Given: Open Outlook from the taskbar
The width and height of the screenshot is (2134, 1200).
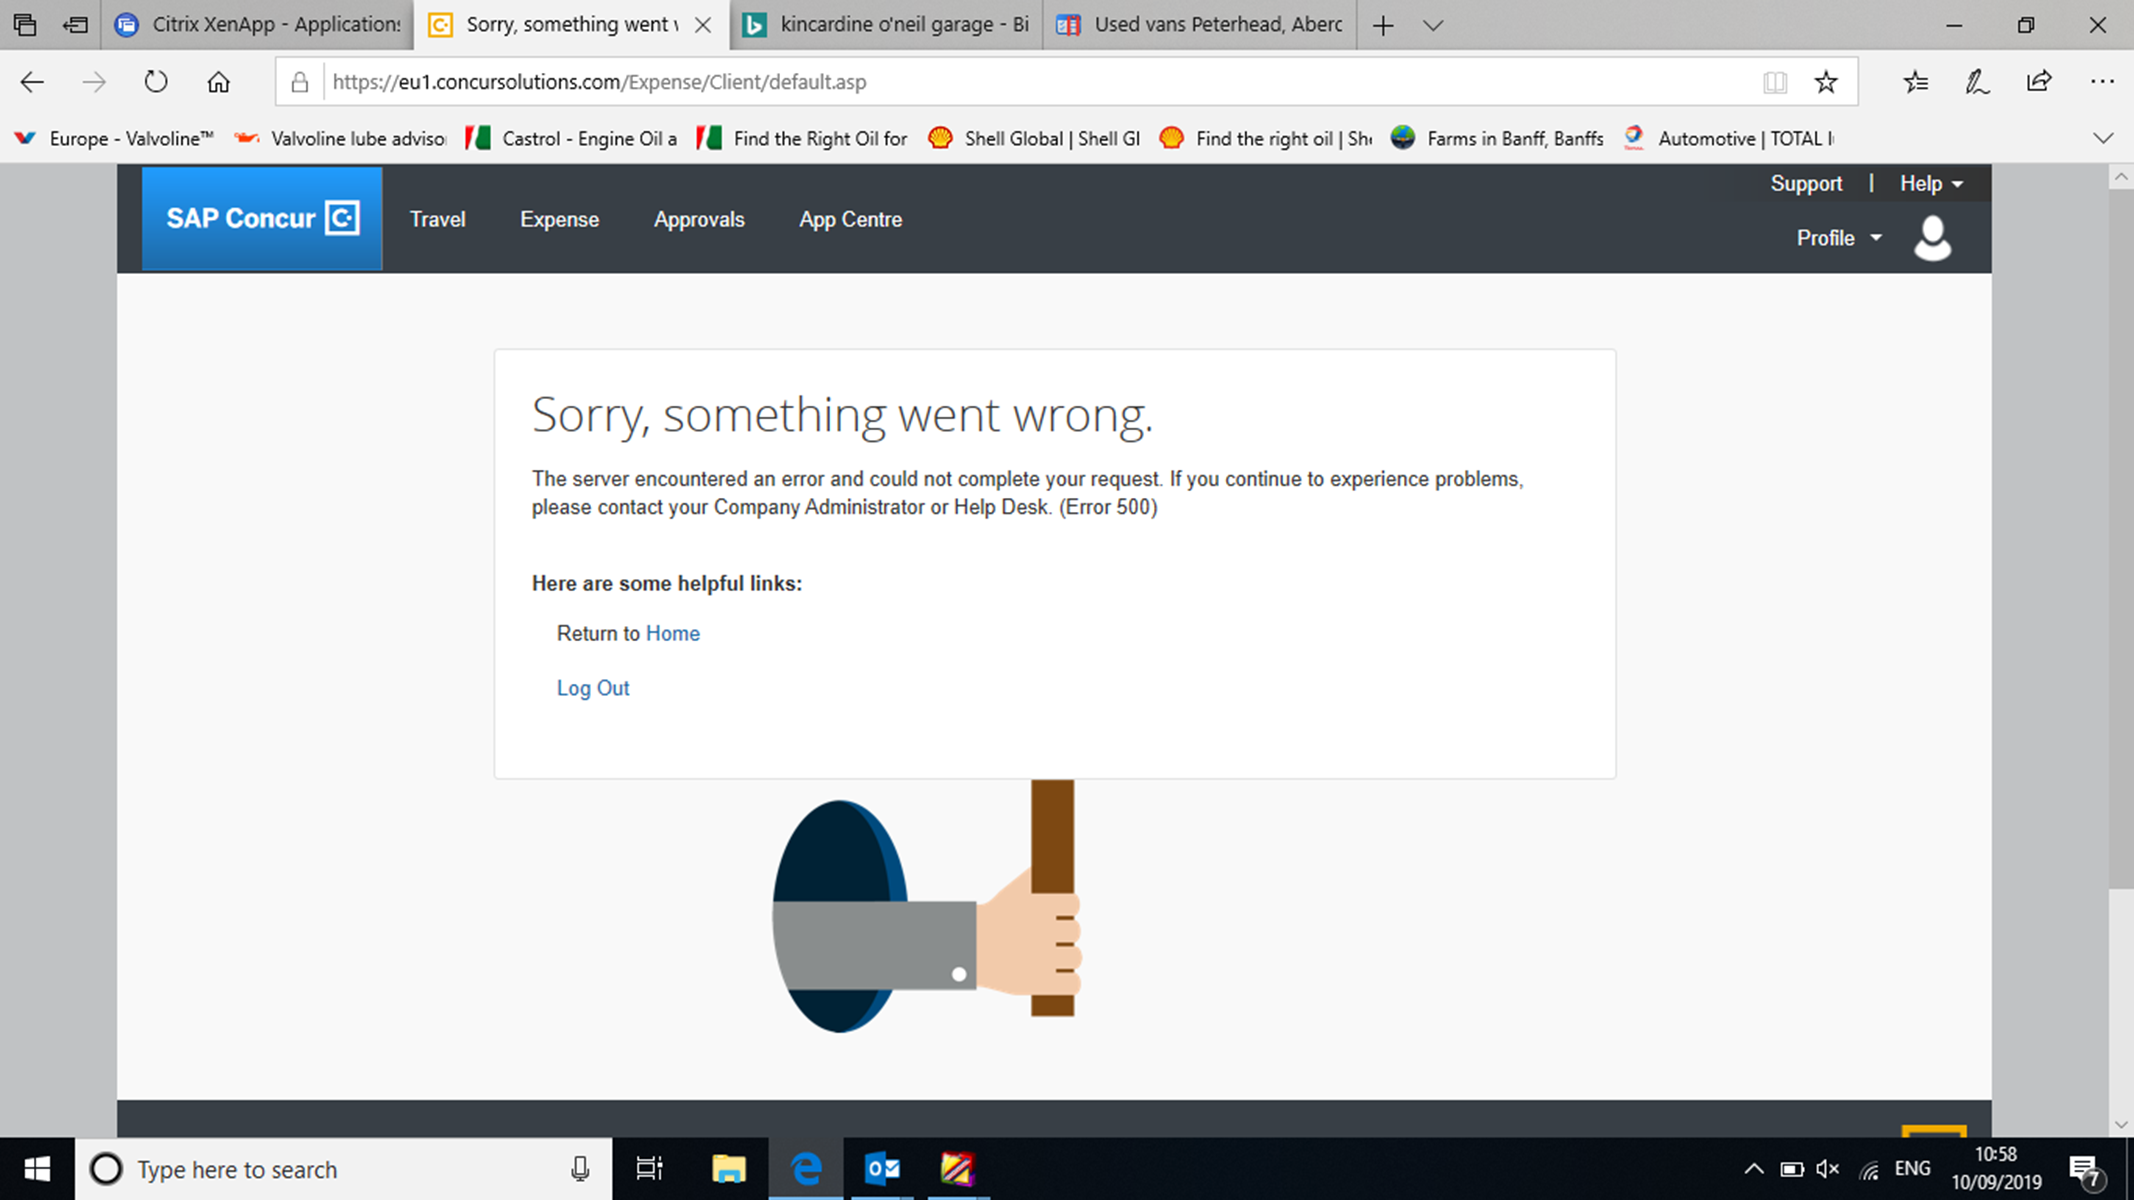Looking at the screenshot, I should point(882,1168).
